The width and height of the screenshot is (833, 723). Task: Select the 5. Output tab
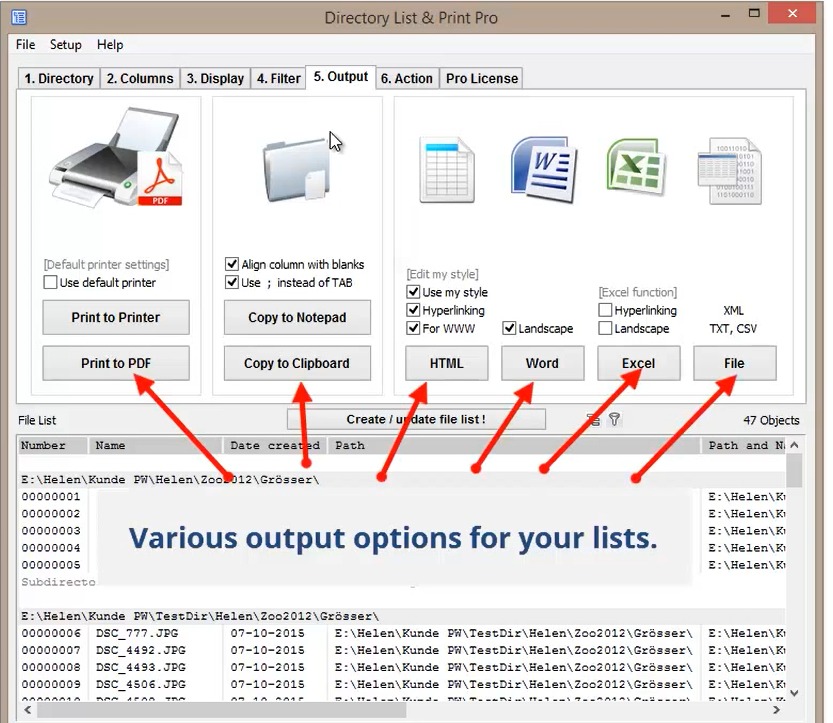(341, 77)
